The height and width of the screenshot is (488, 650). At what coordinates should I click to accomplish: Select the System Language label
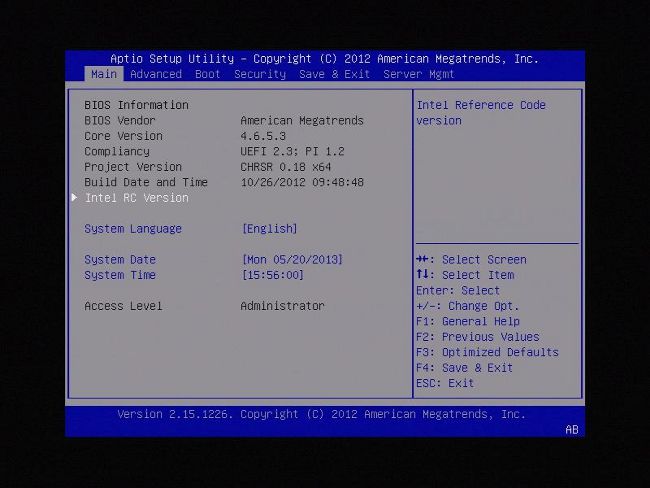[133, 229]
